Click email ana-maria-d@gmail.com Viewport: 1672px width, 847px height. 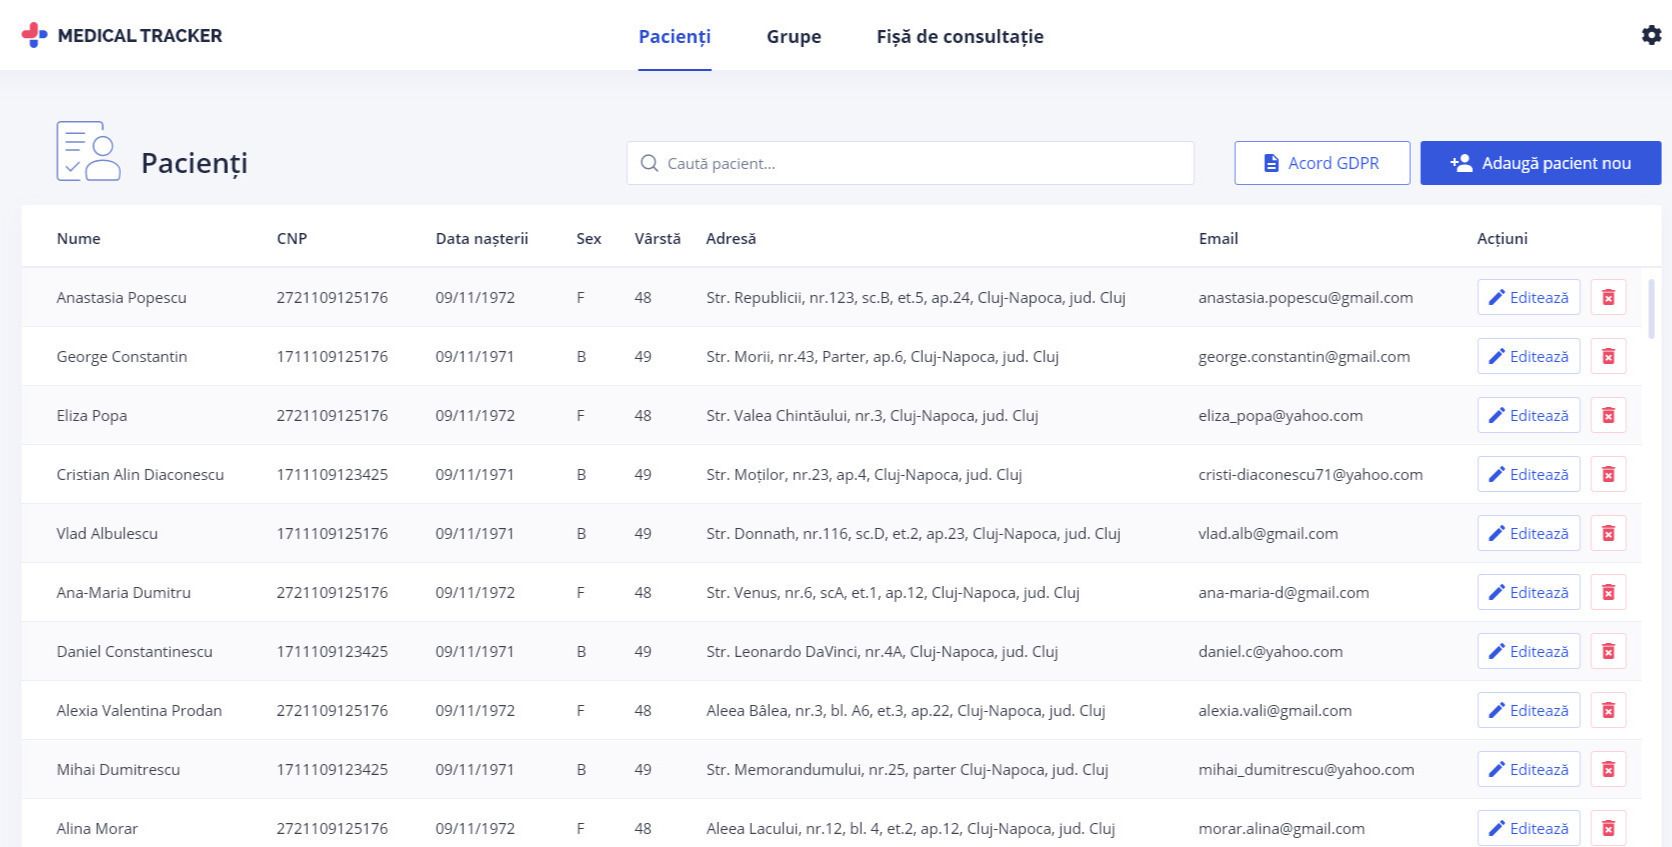1283,592
